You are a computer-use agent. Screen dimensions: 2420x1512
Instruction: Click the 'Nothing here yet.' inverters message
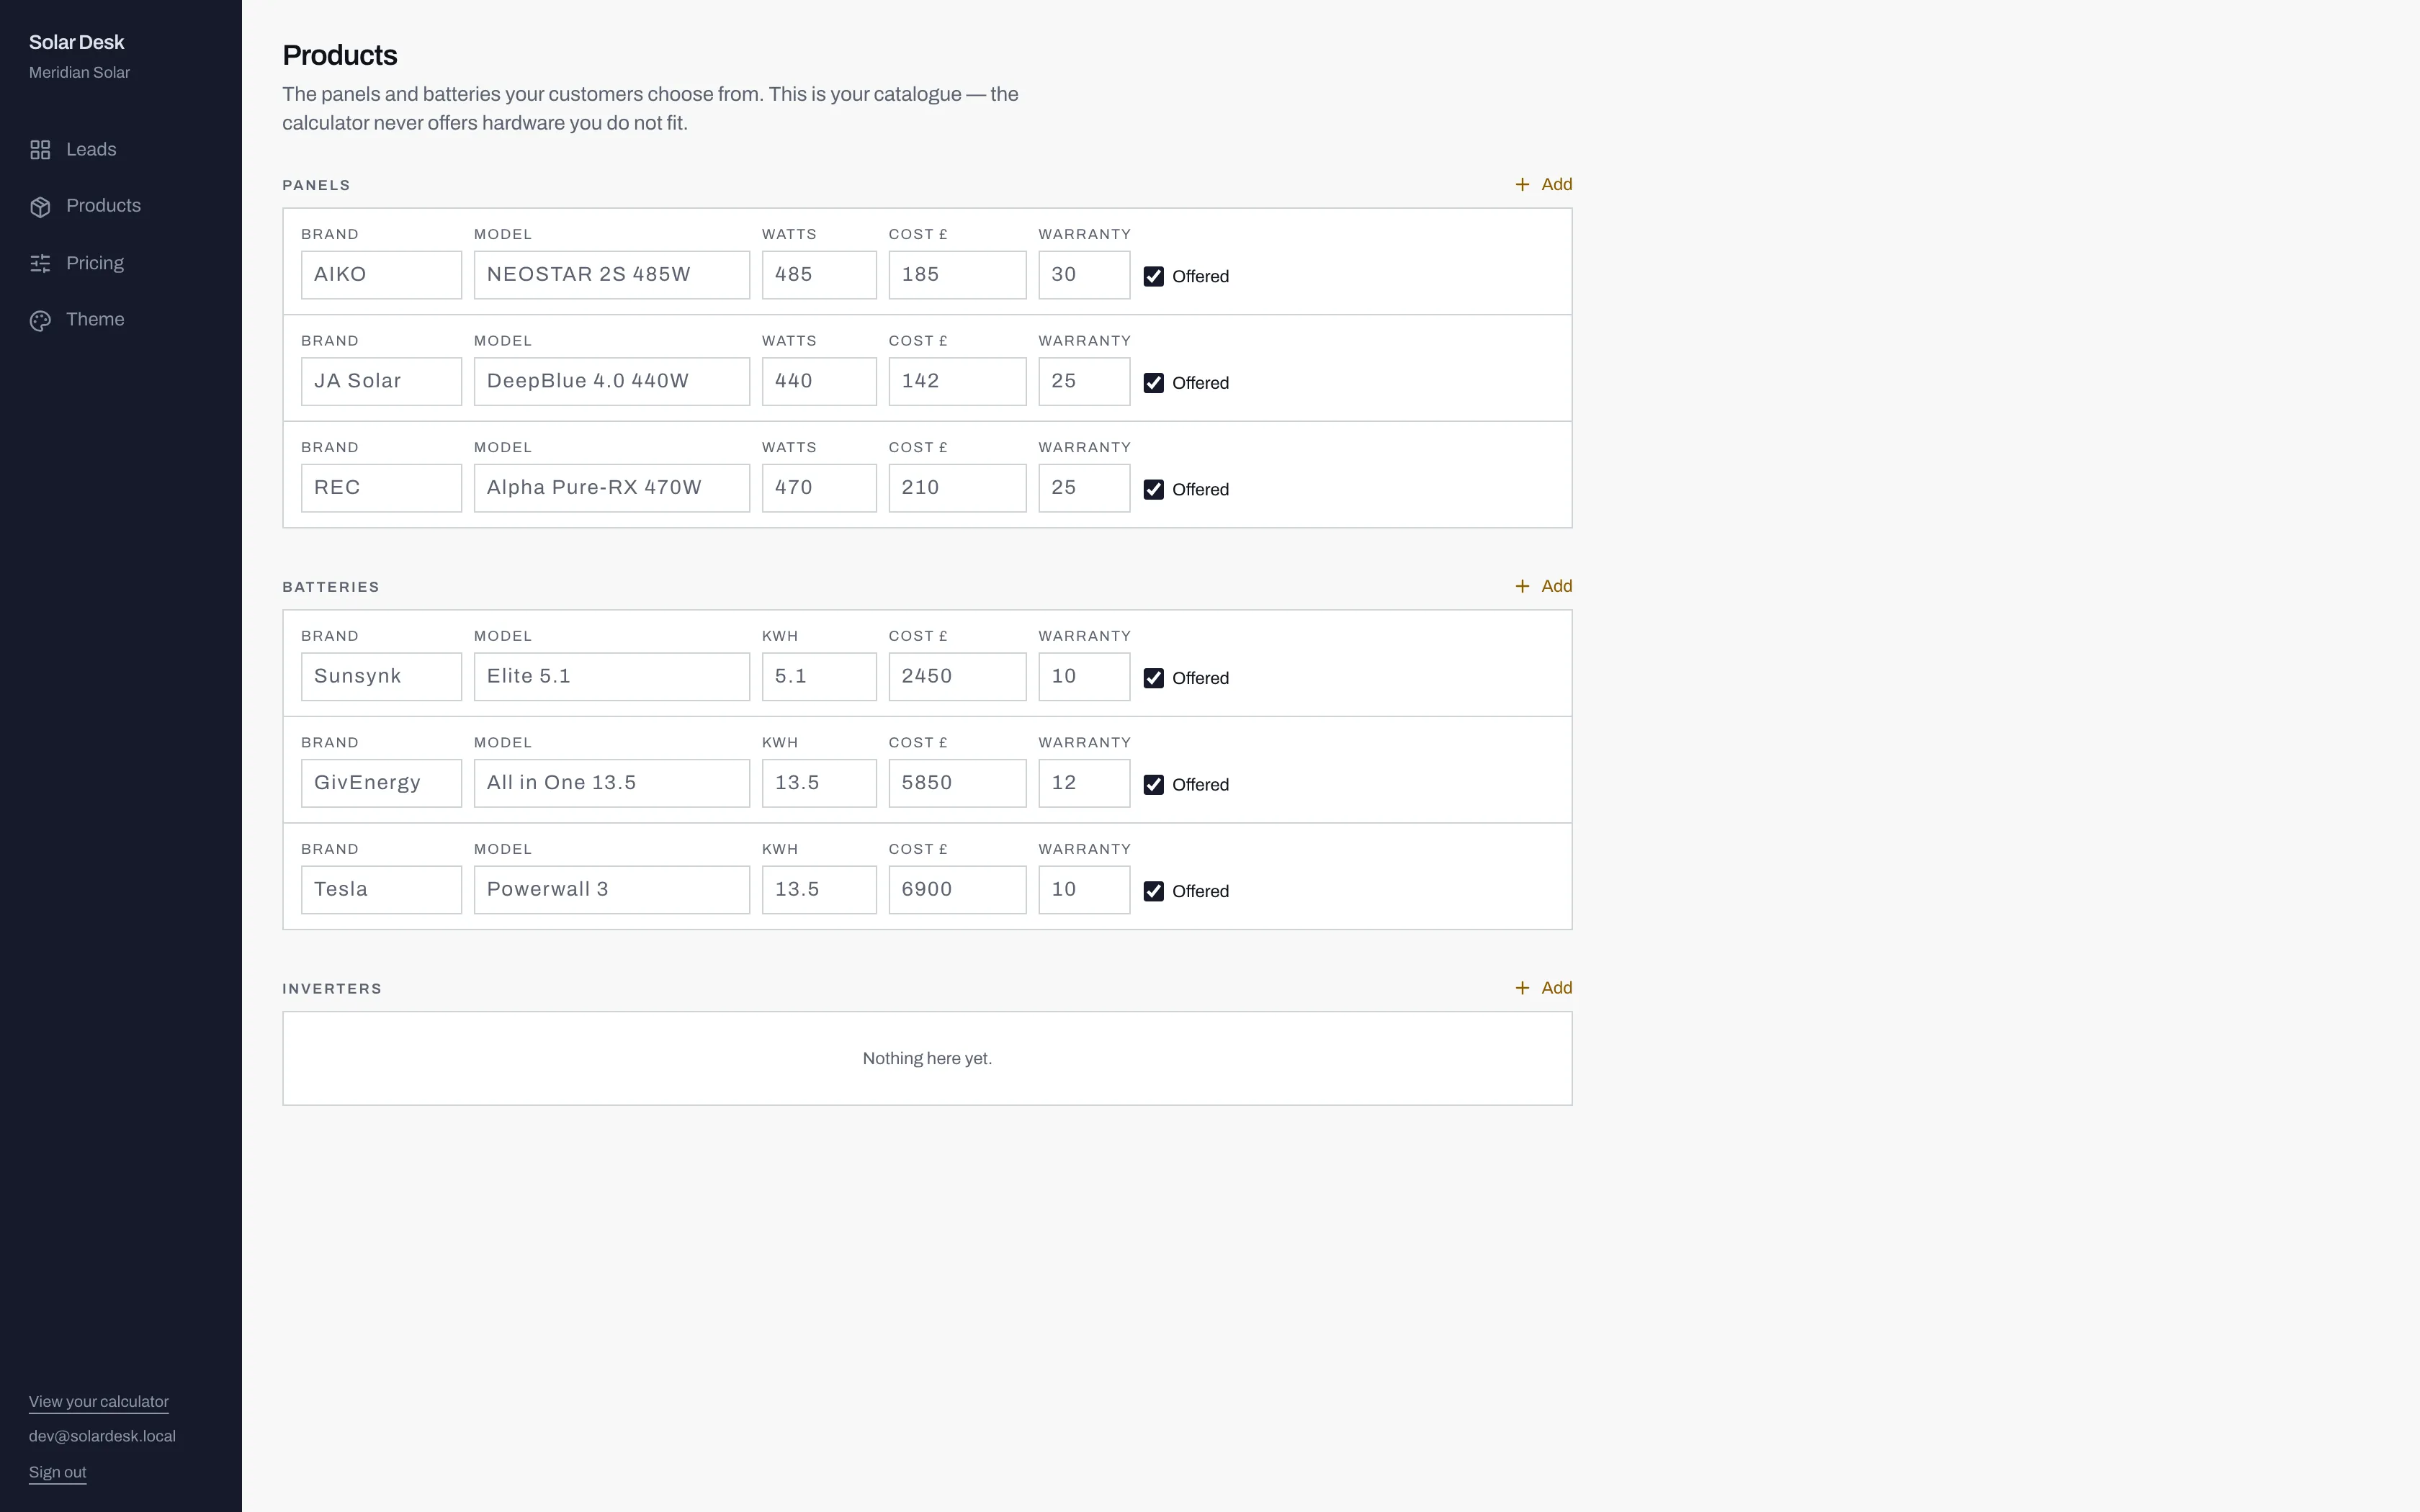pyautogui.click(x=927, y=1059)
